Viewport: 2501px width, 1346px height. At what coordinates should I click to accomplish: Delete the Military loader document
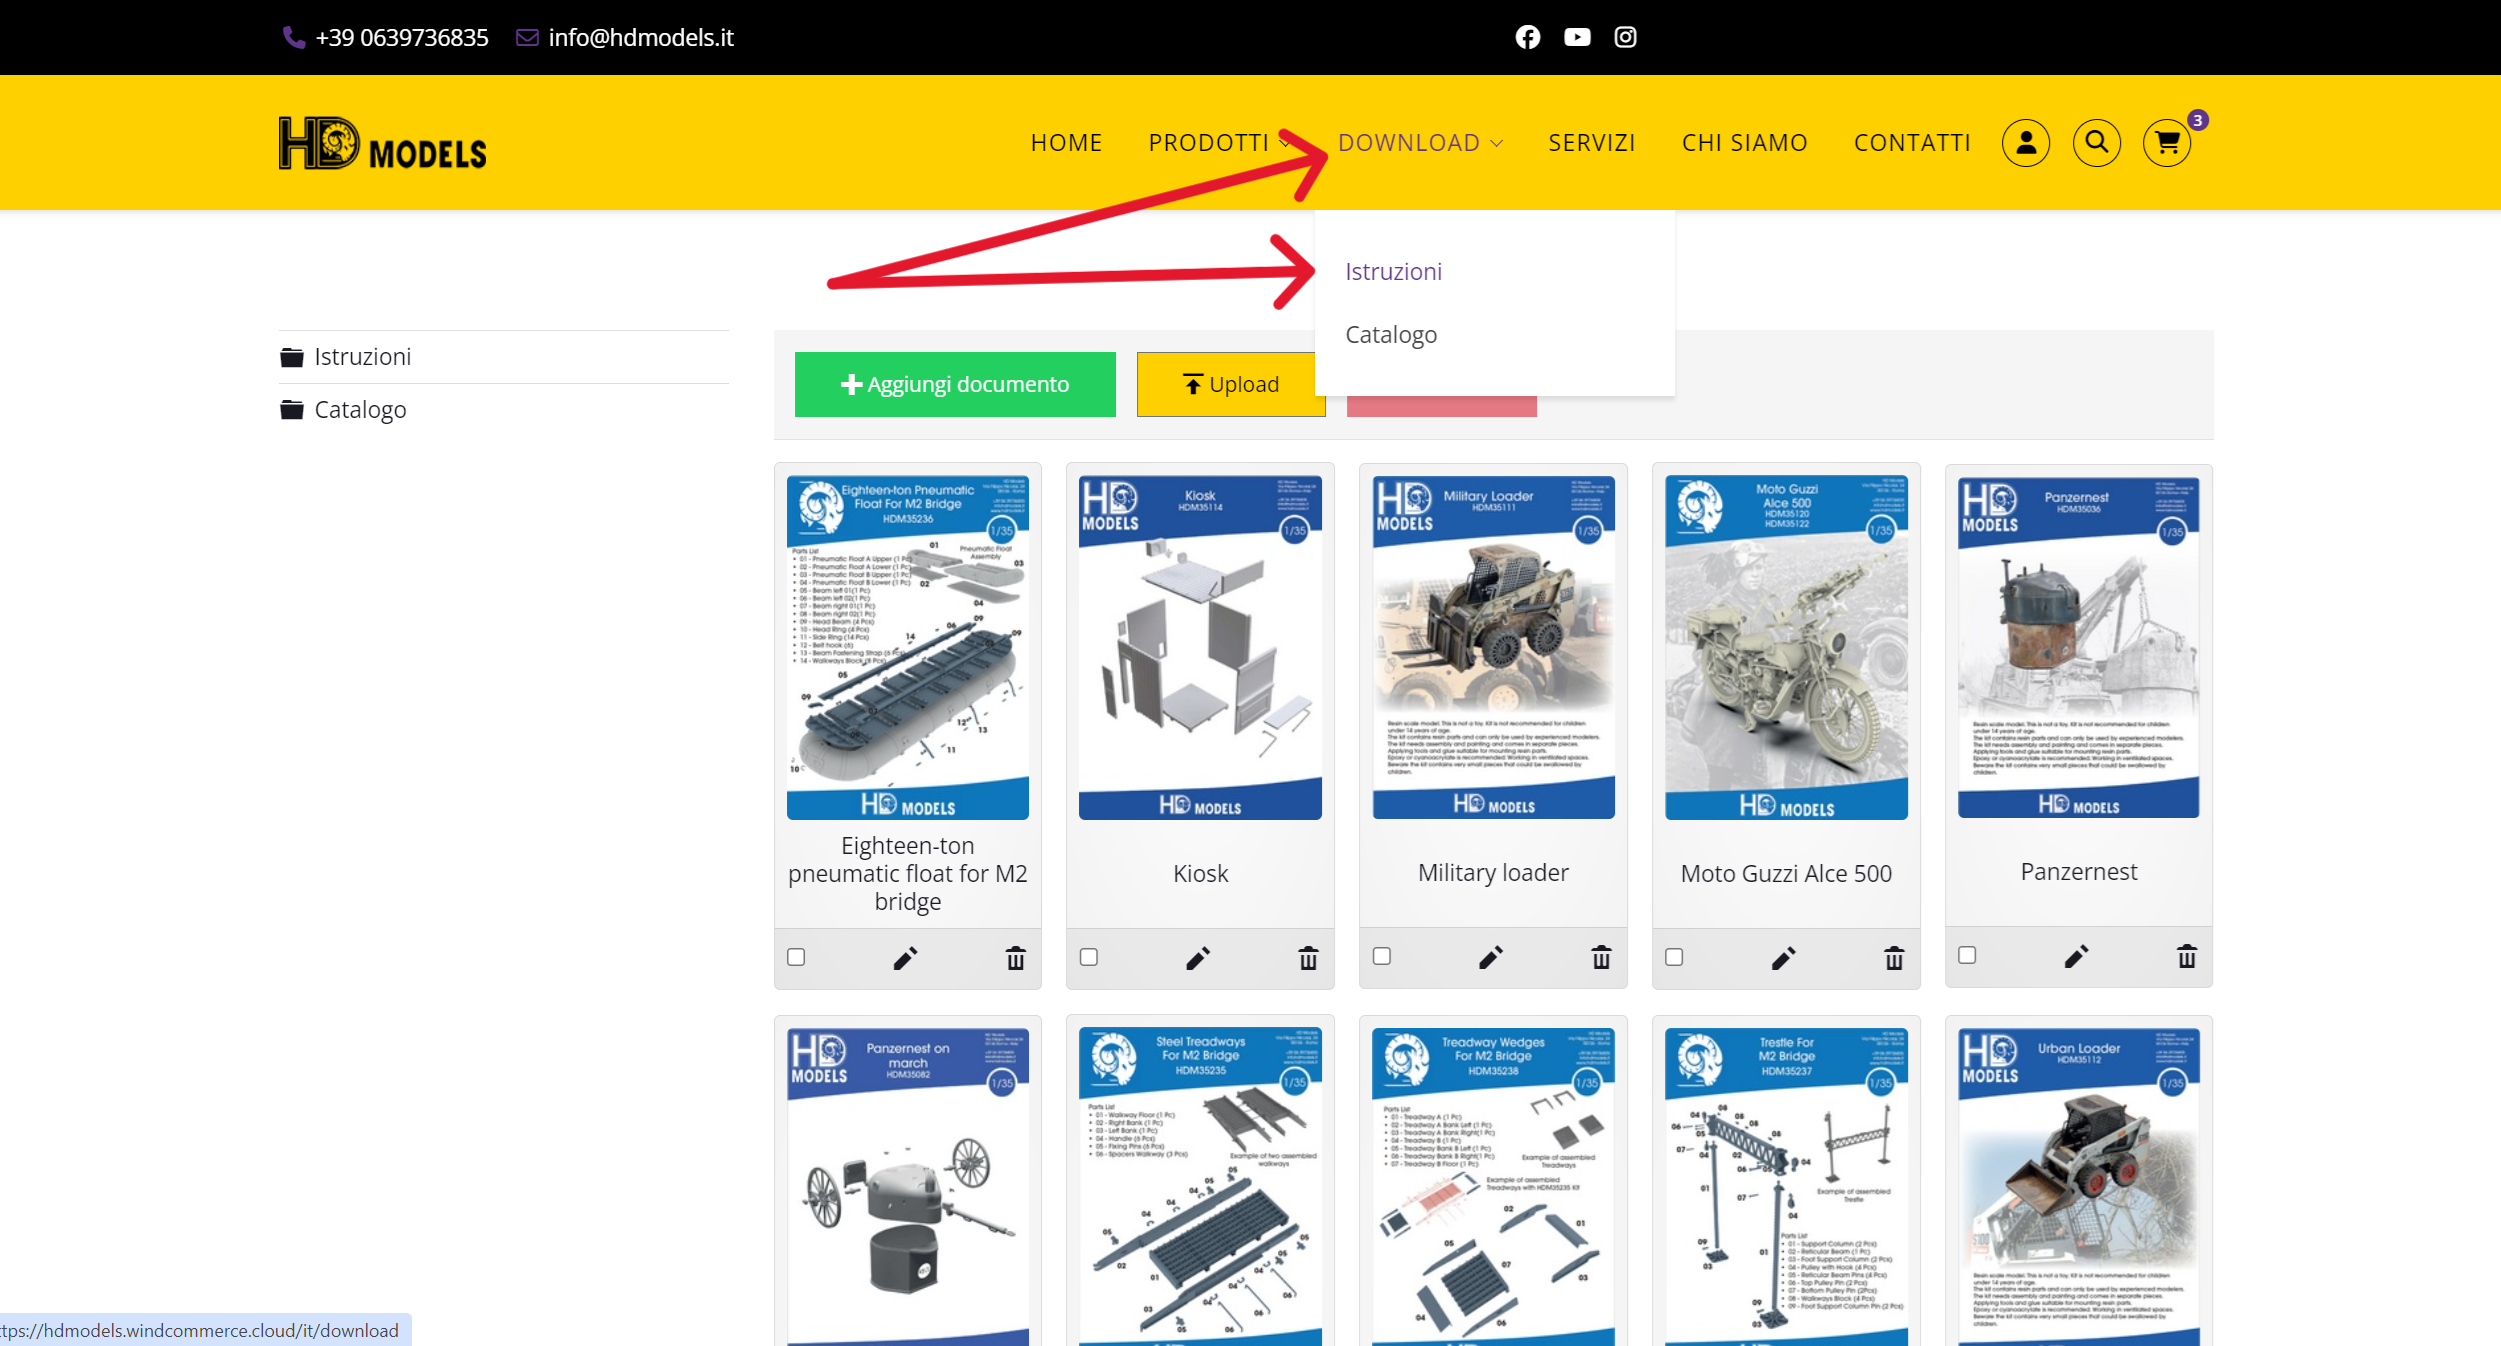coord(1601,958)
